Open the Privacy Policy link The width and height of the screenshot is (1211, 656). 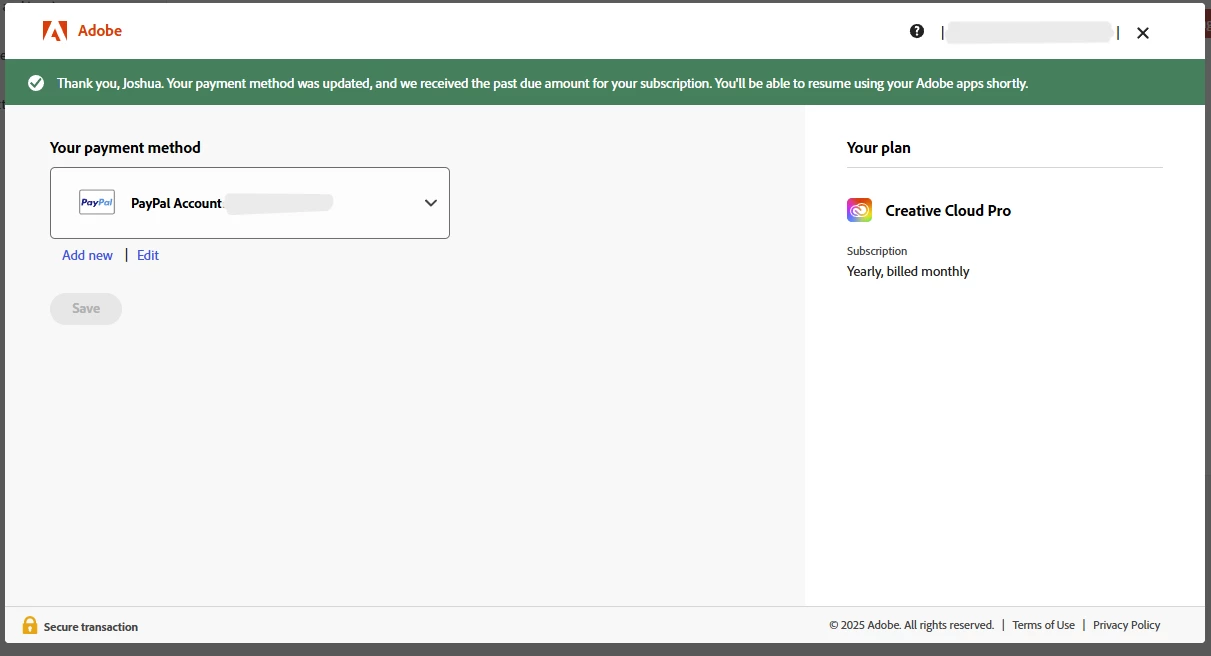click(1126, 625)
